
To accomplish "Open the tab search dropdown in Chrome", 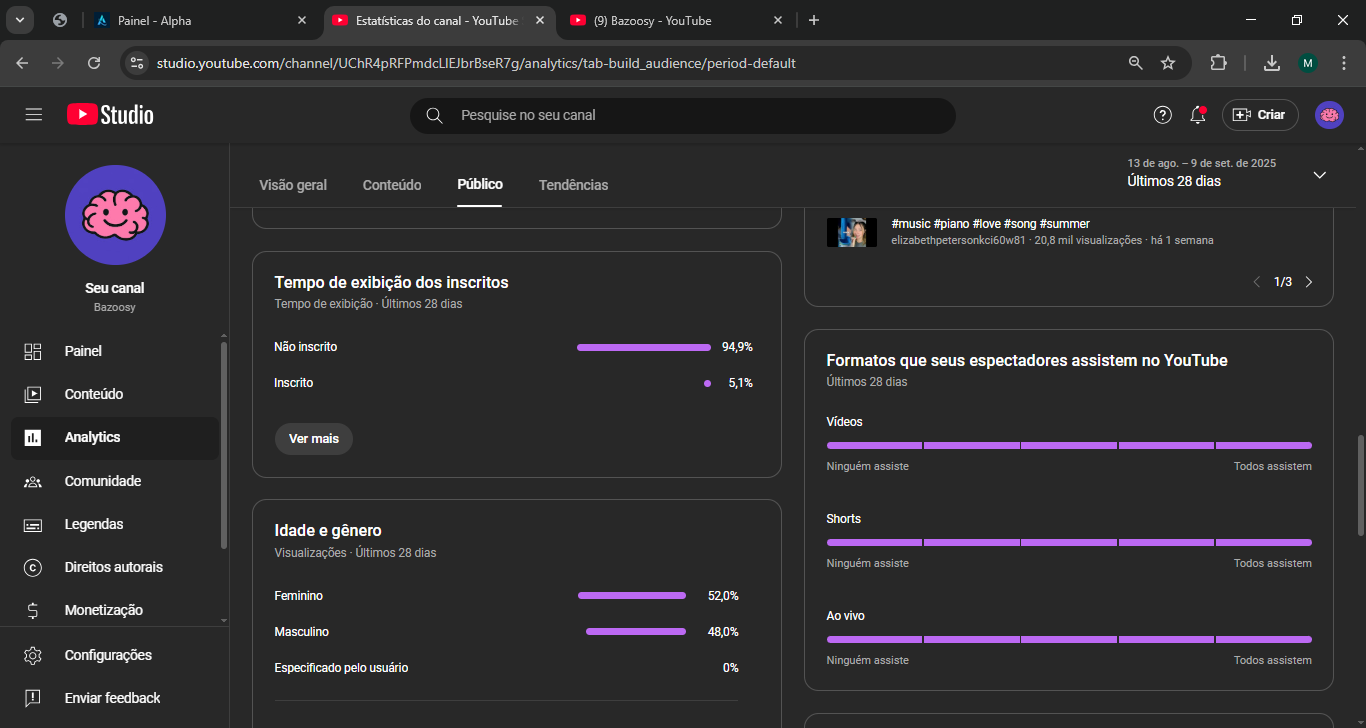I will pyautogui.click(x=20, y=20).
